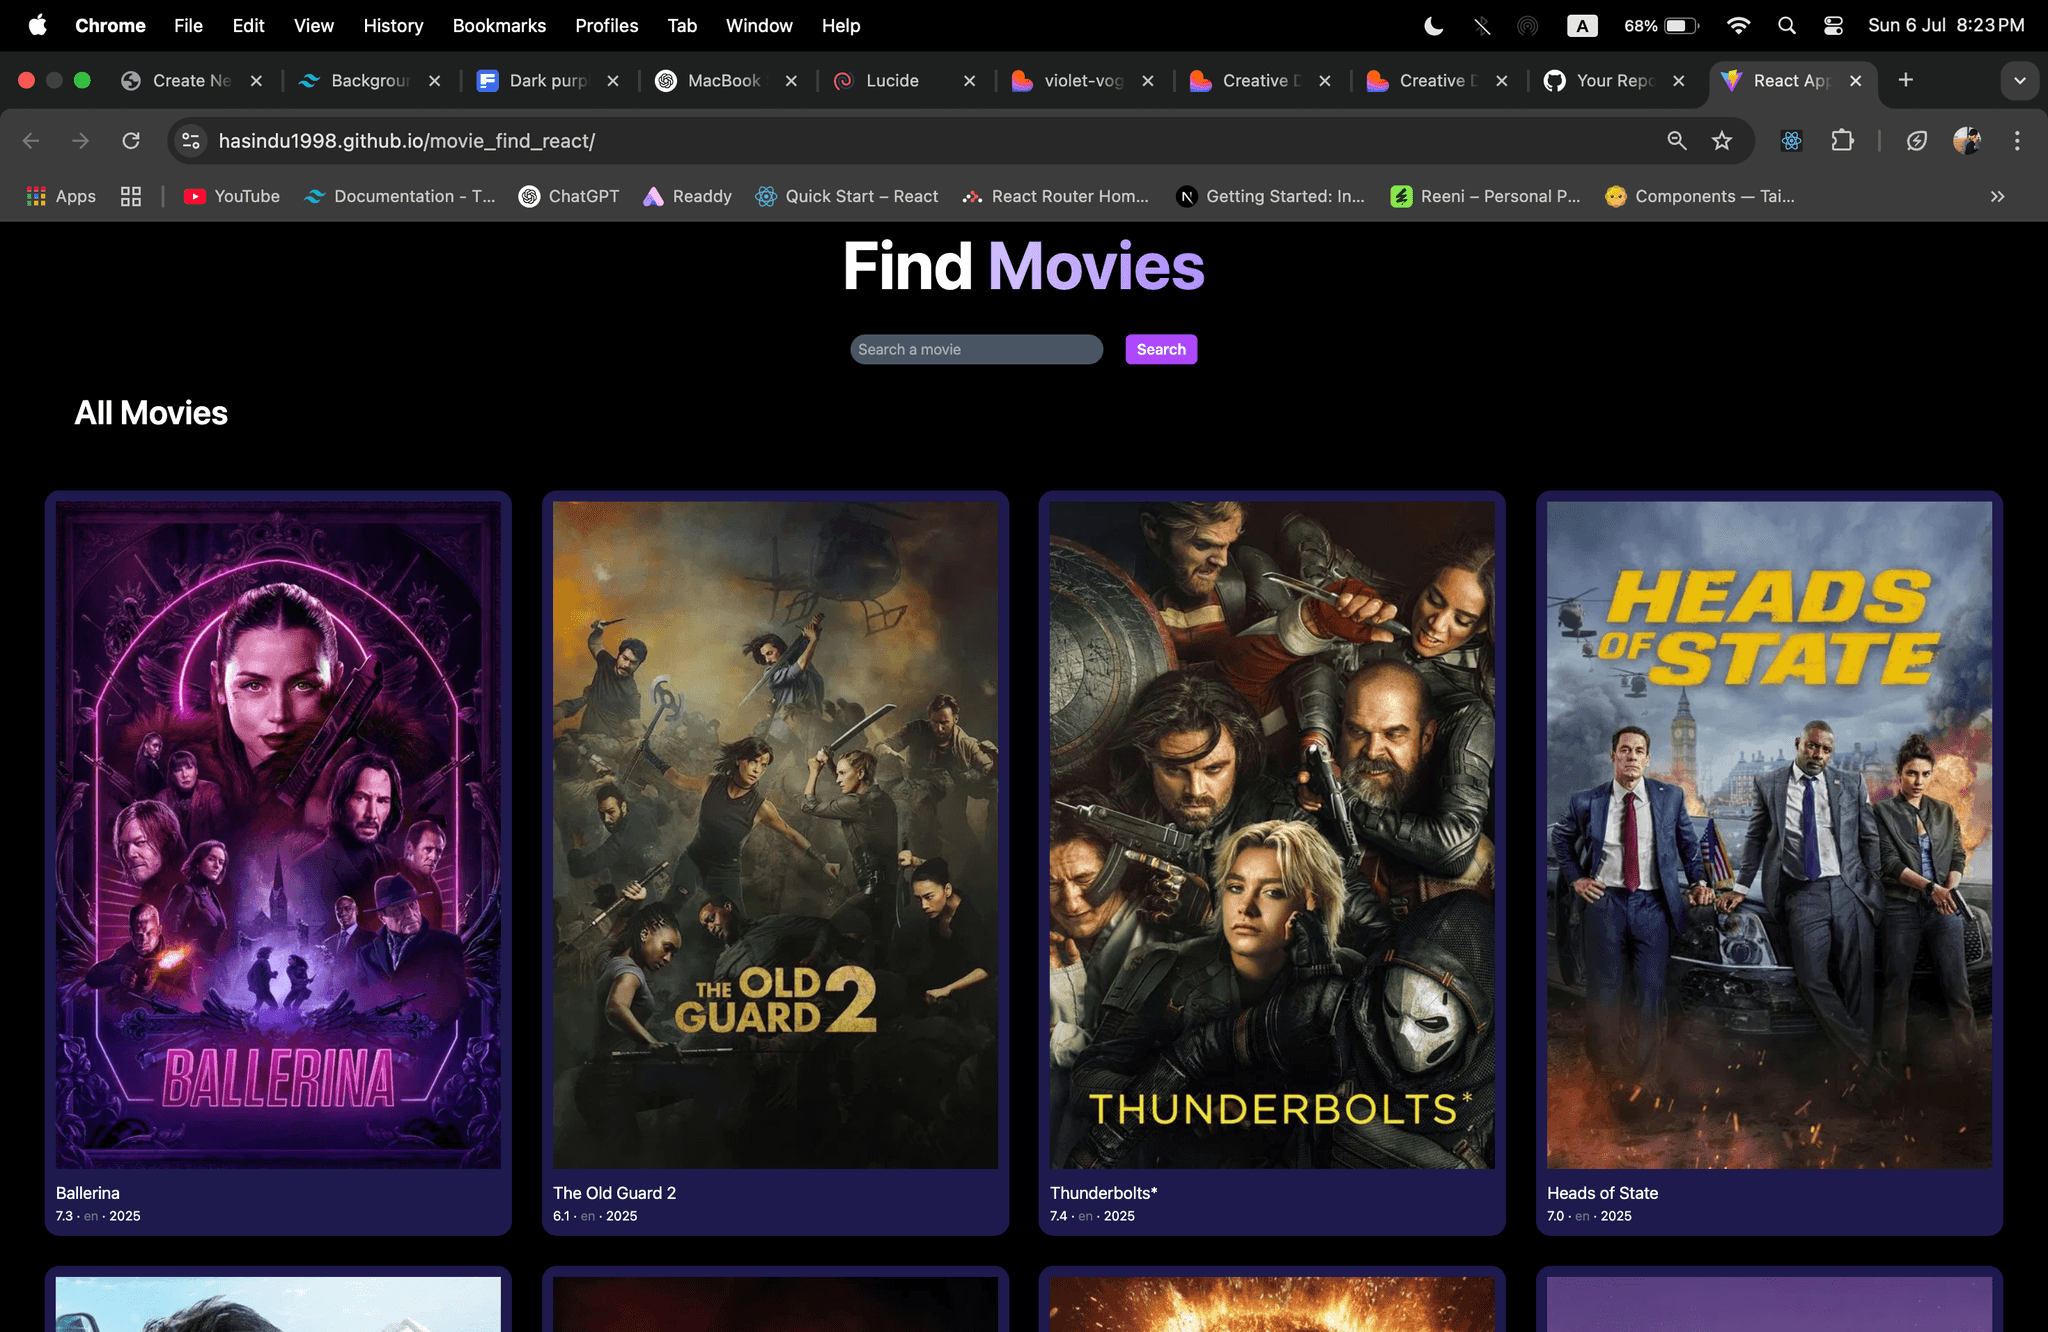
Task: Expand hidden bookmarks with the chevron
Action: pos(1997,196)
